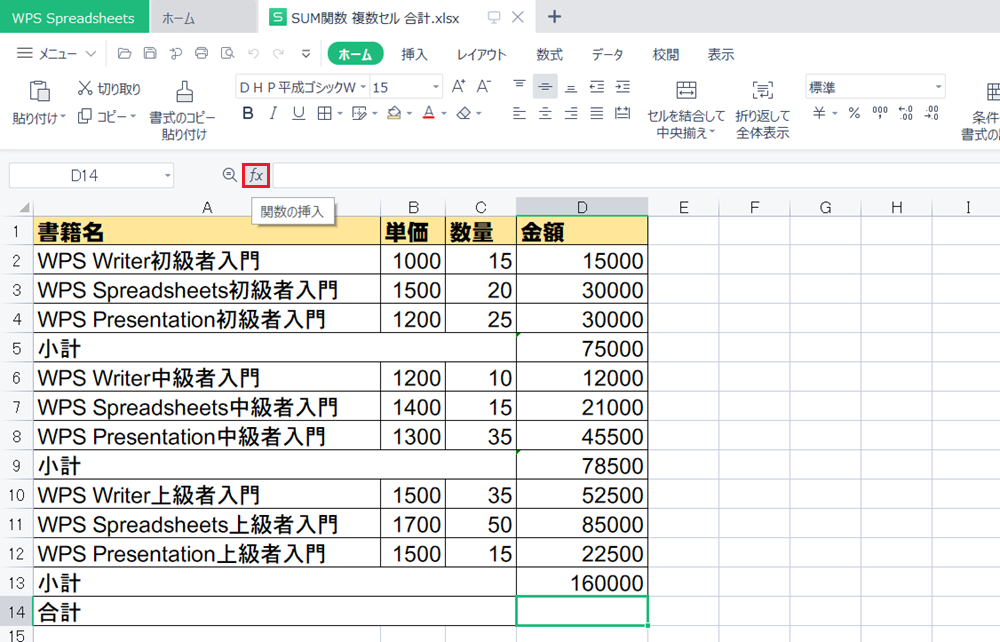Click the redo arrow icon

pyautogui.click(x=279, y=54)
